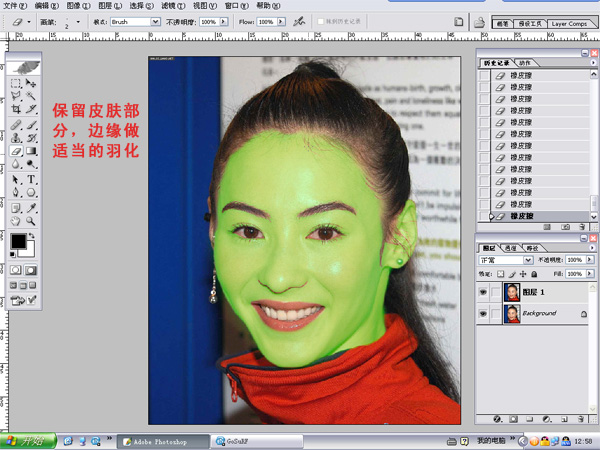Set the foreground color swatch
This screenshot has height=450, width=600.
(x=18, y=241)
